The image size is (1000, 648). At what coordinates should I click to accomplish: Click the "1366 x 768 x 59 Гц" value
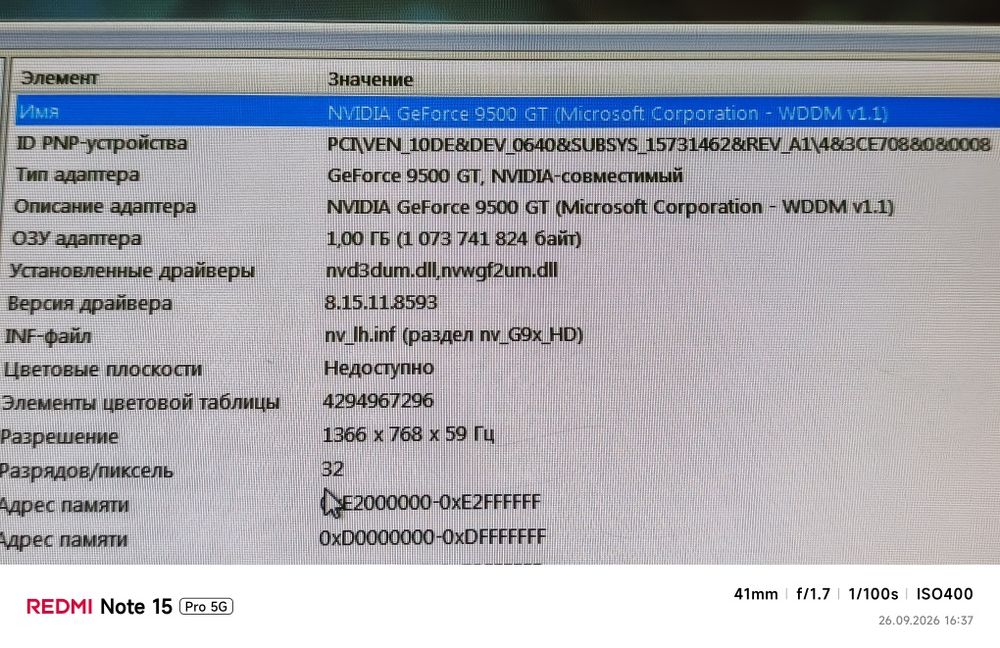[408, 435]
